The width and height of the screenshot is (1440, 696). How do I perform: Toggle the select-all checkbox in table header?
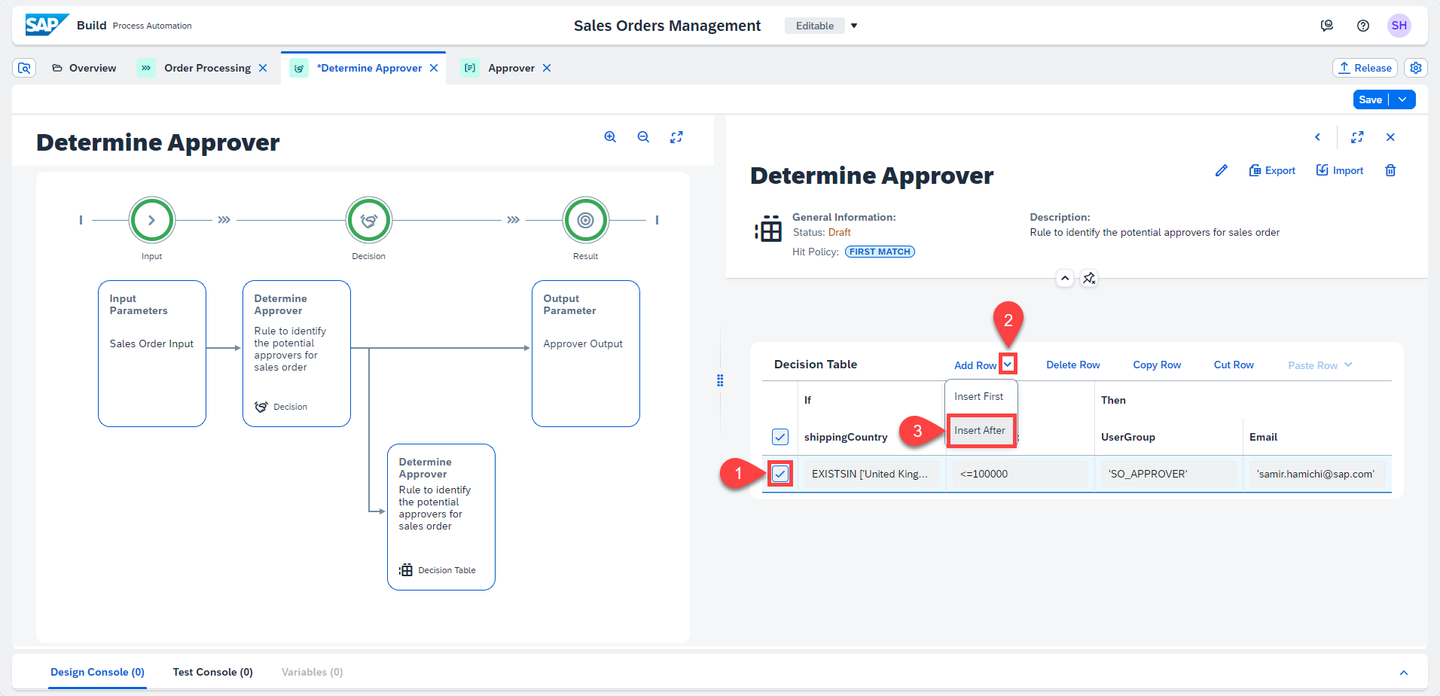point(780,437)
